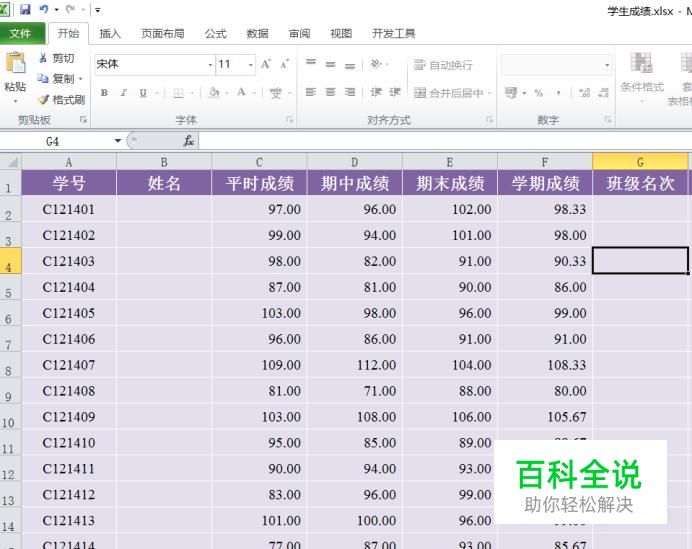
Task: Select column G header
Action: coord(640,162)
